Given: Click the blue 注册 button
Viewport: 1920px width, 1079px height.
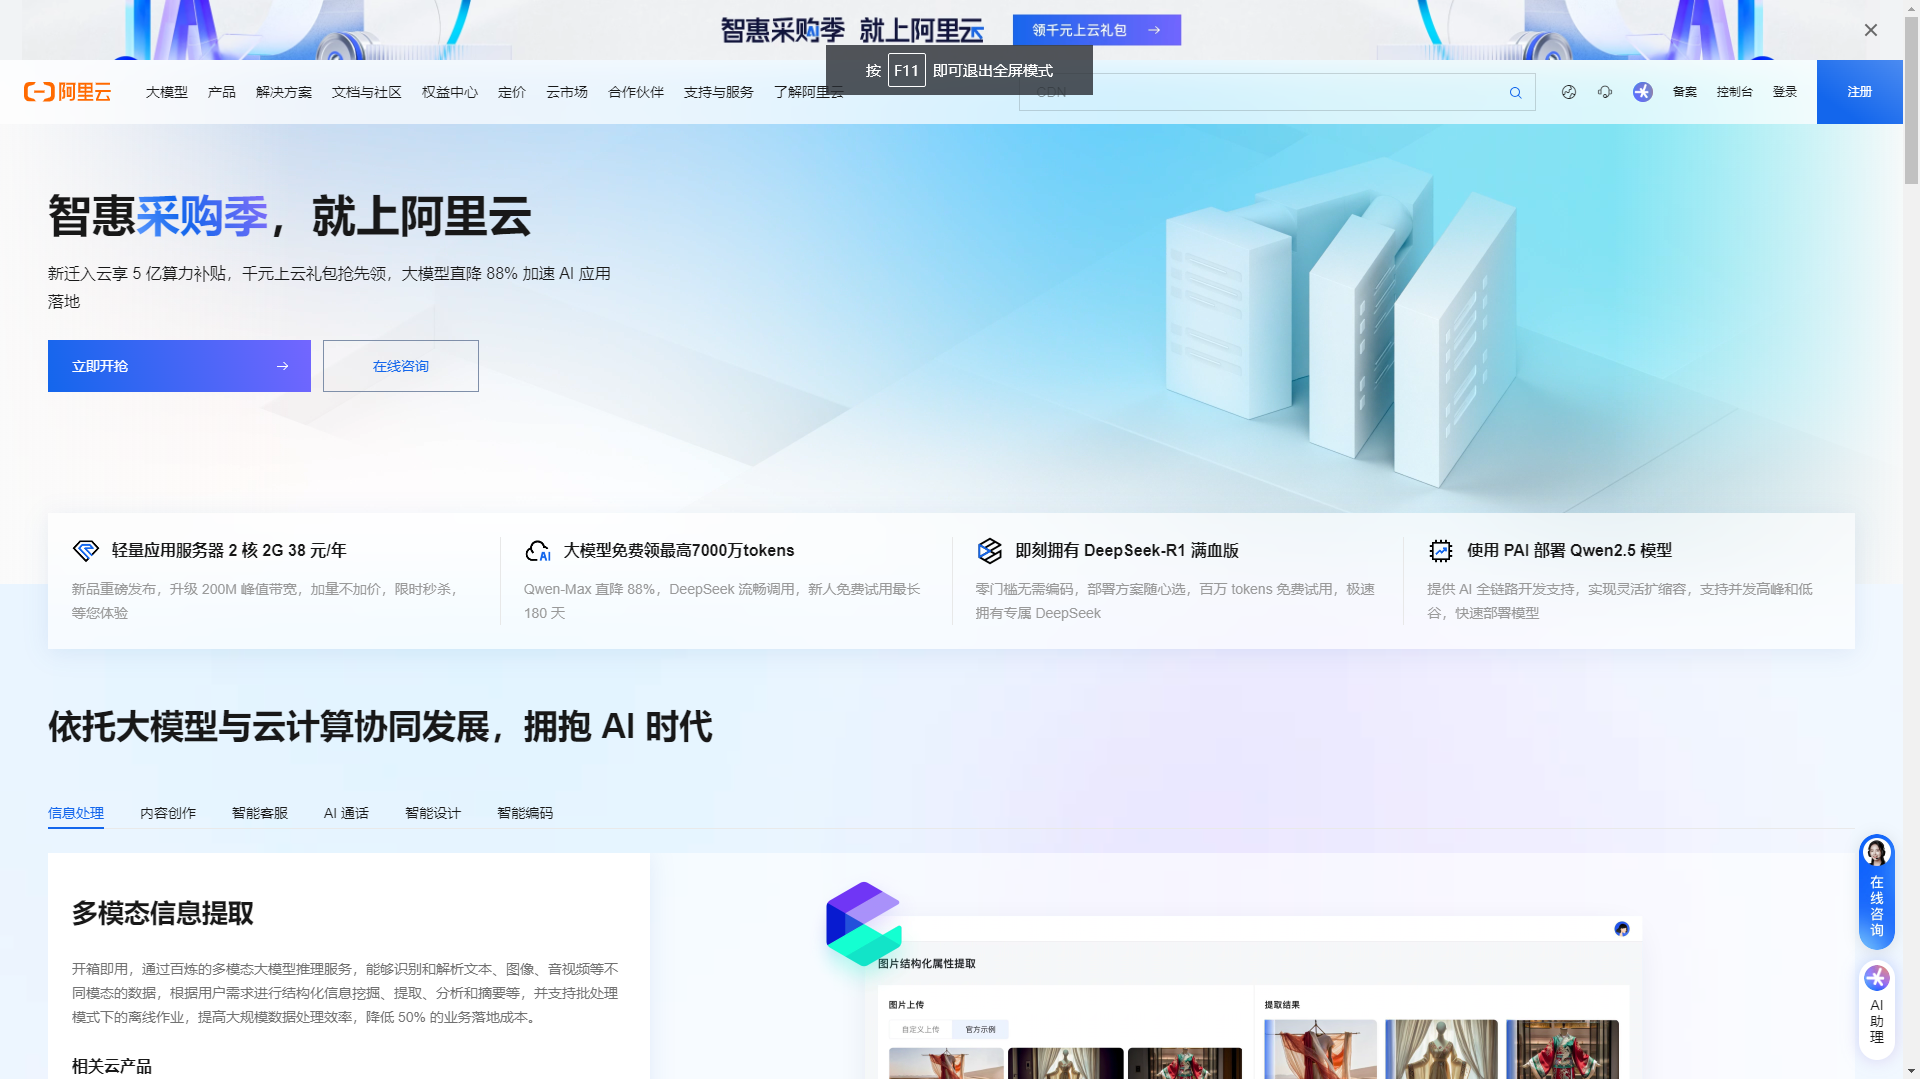Looking at the screenshot, I should (x=1859, y=92).
